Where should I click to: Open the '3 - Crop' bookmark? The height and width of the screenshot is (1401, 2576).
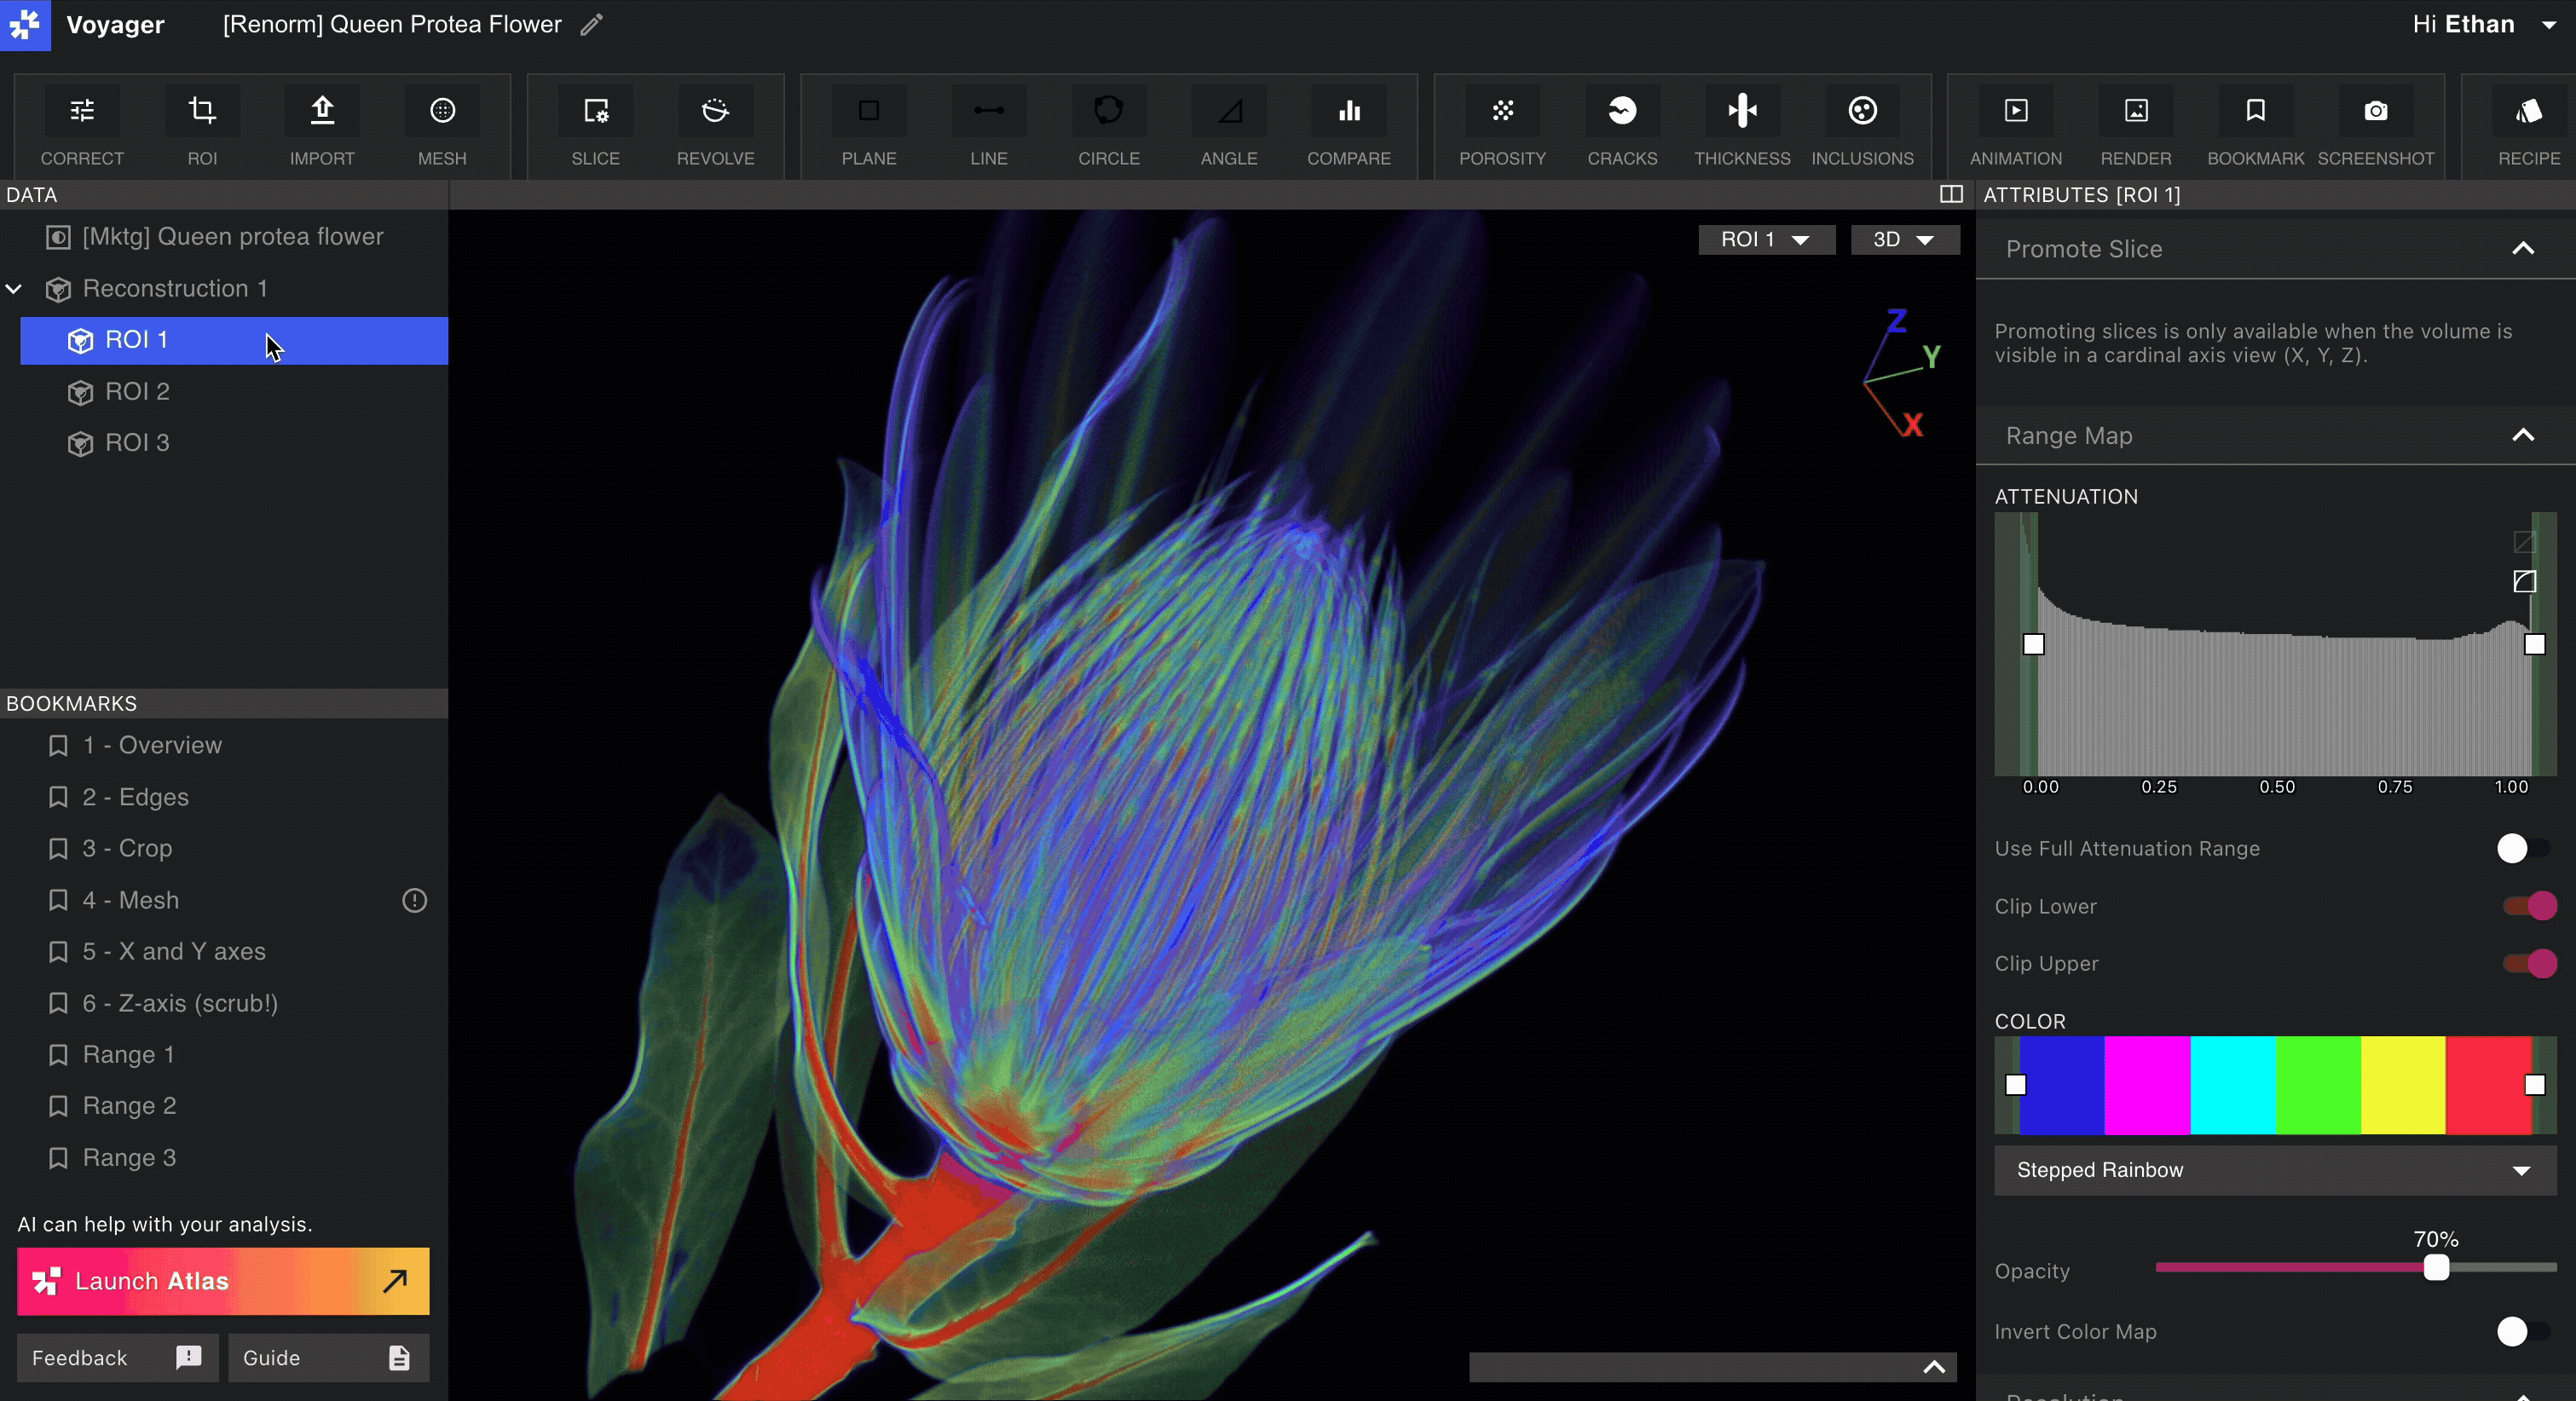click(x=127, y=848)
